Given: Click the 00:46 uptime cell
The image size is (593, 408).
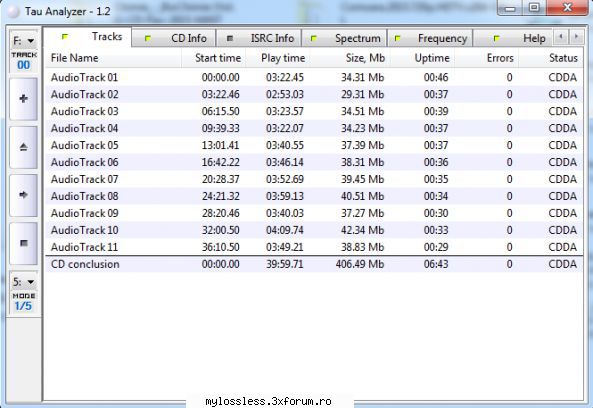Looking at the screenshot, I should pos(436,78).
